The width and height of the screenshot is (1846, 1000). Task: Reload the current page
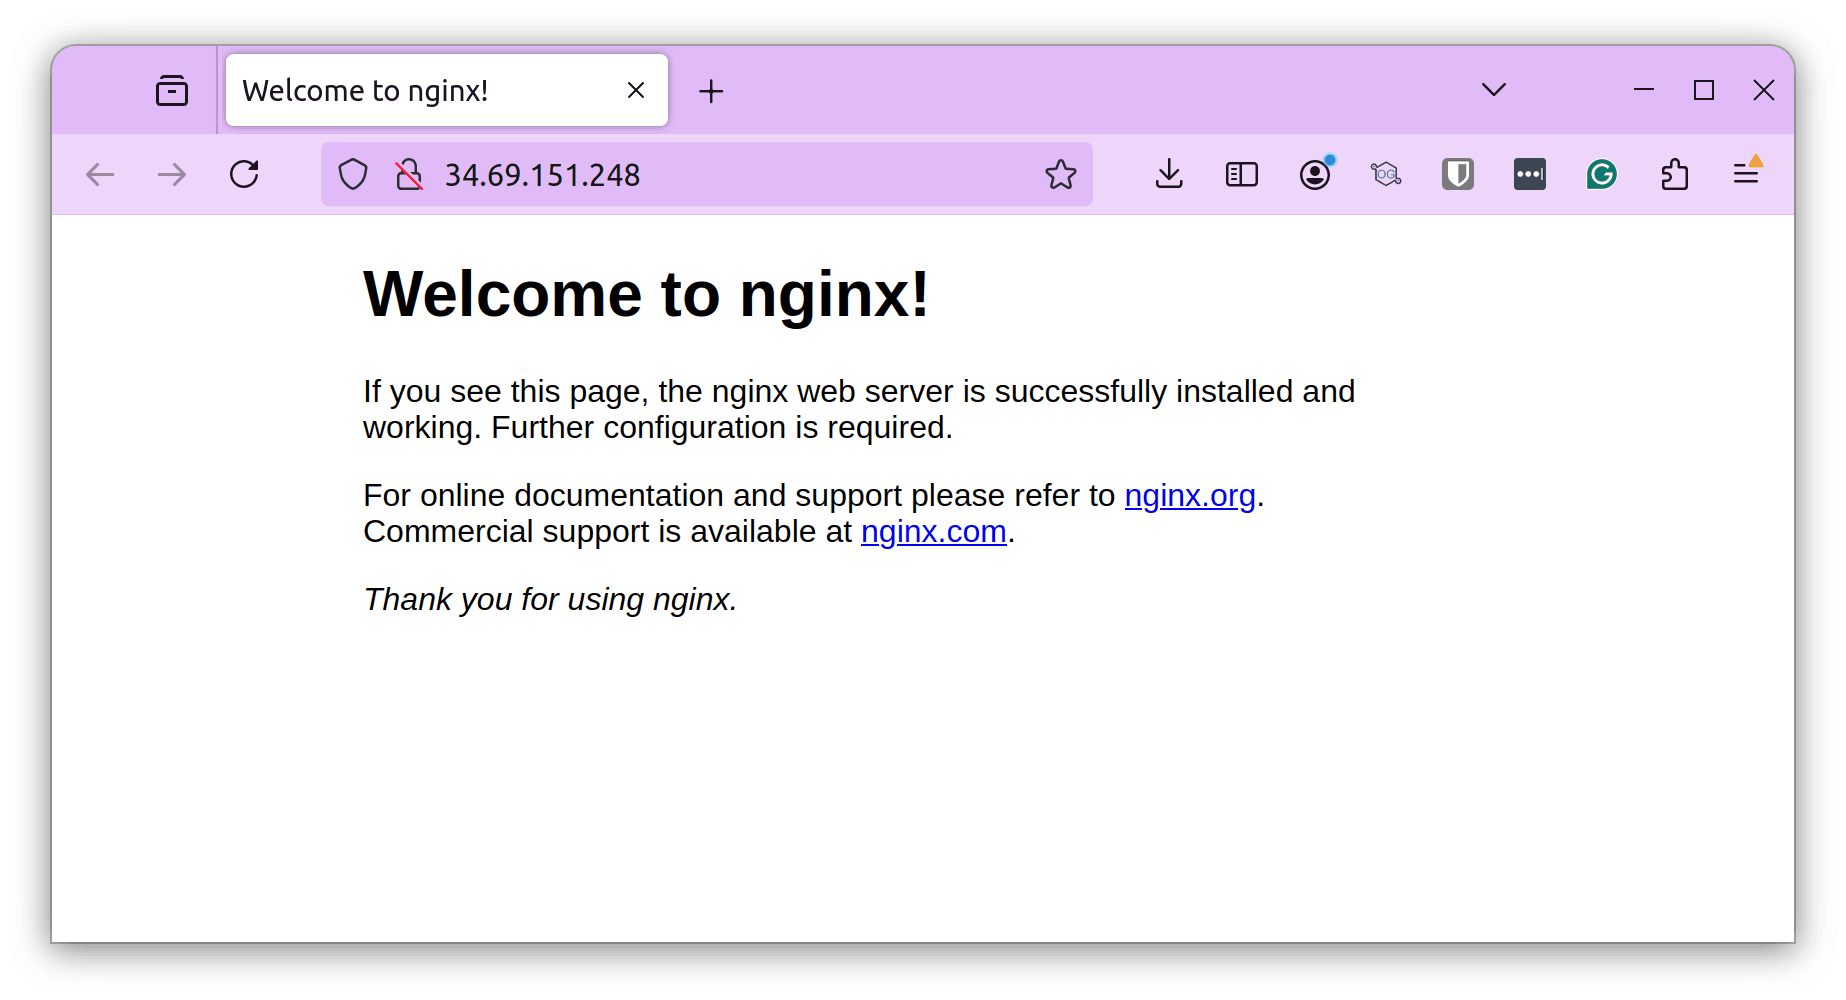(x=244, y=174)
